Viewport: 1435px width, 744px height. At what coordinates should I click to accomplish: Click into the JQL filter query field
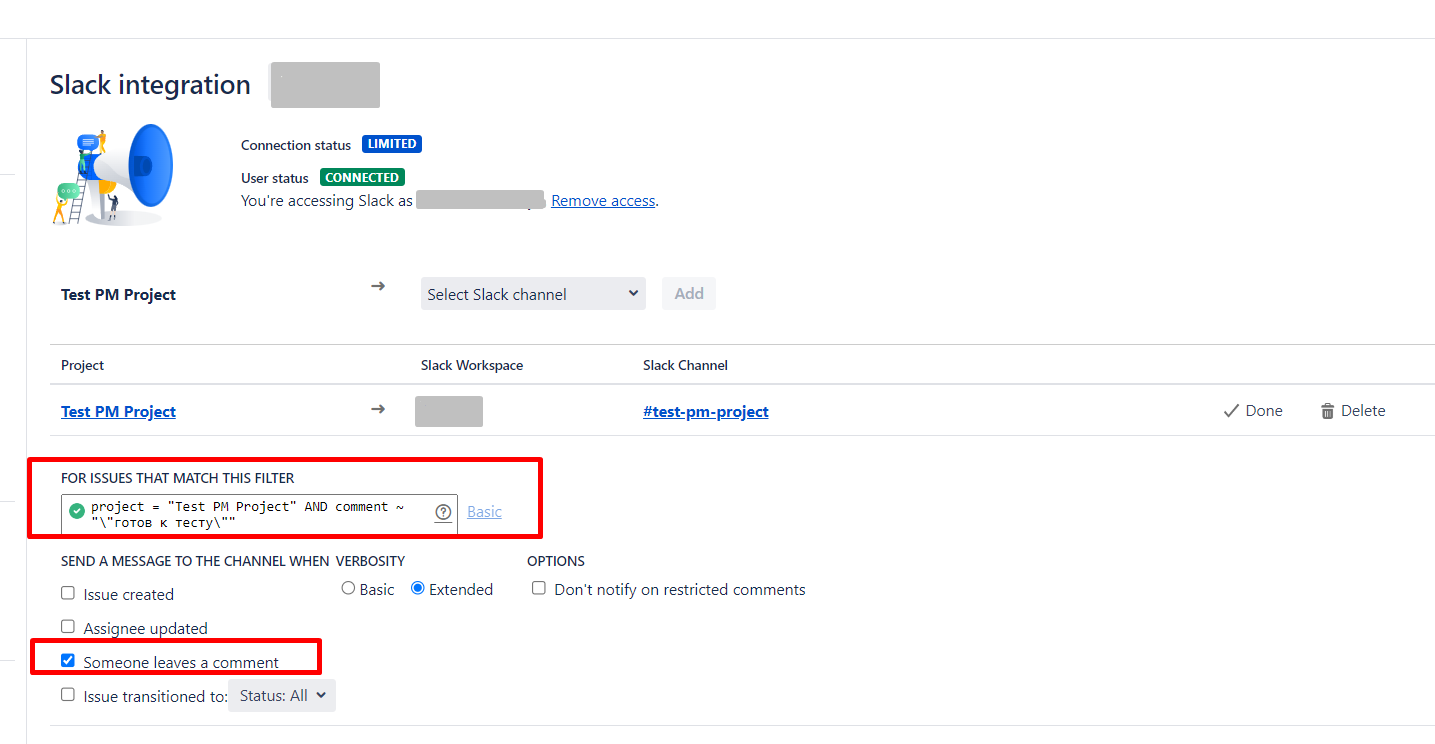click(260, 514)
